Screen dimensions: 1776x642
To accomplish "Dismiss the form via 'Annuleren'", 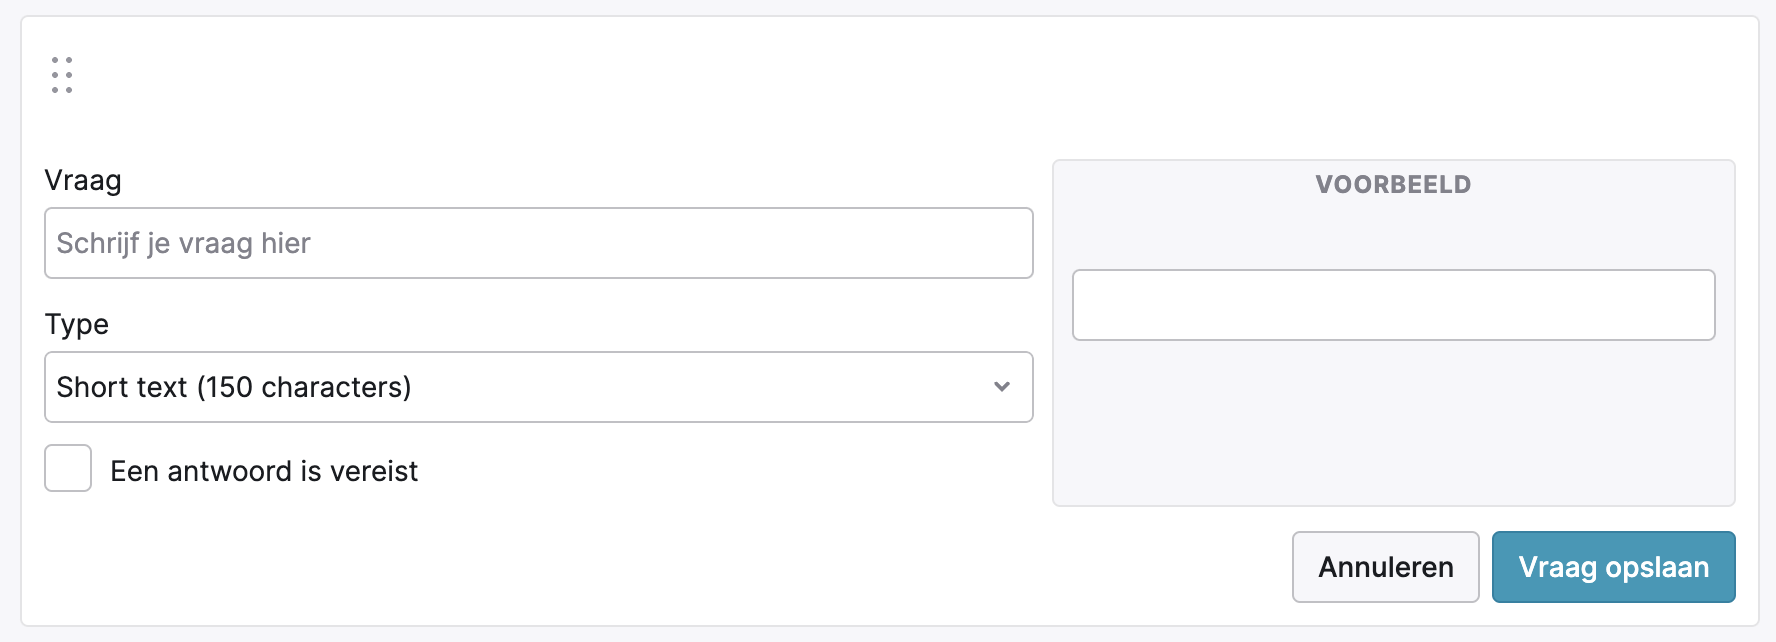I will click(x=1385, y=567).
